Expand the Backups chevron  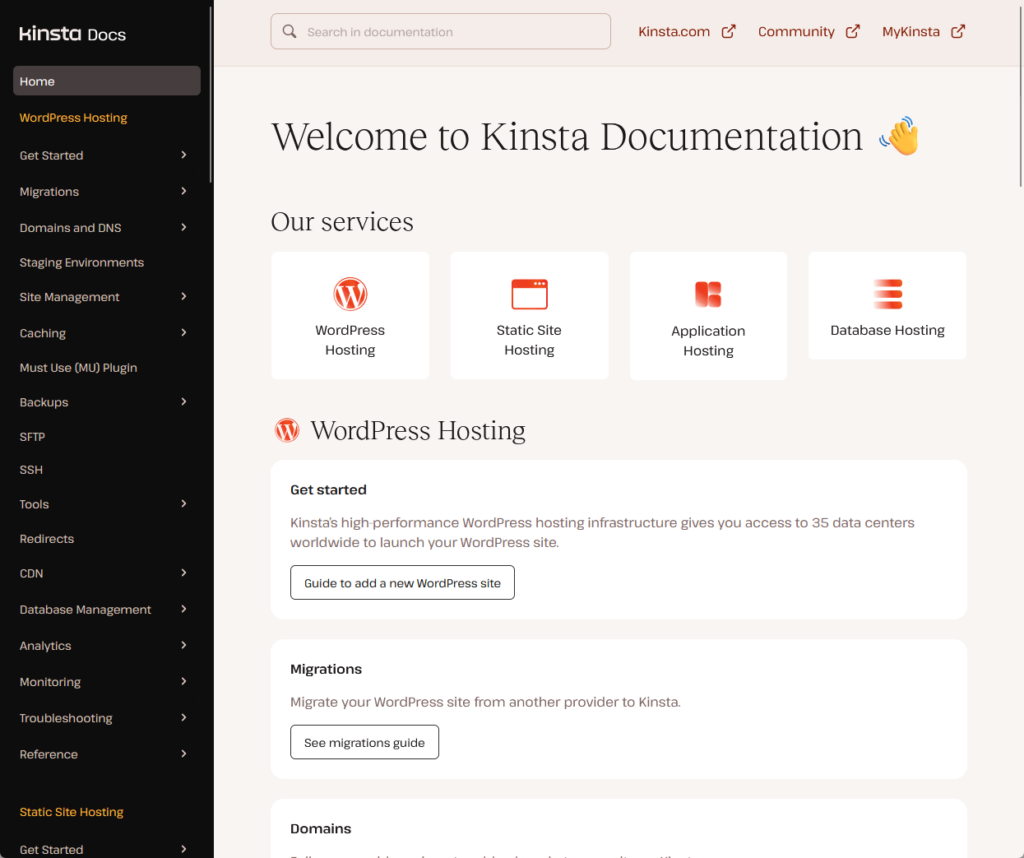(x=184, y=402)
